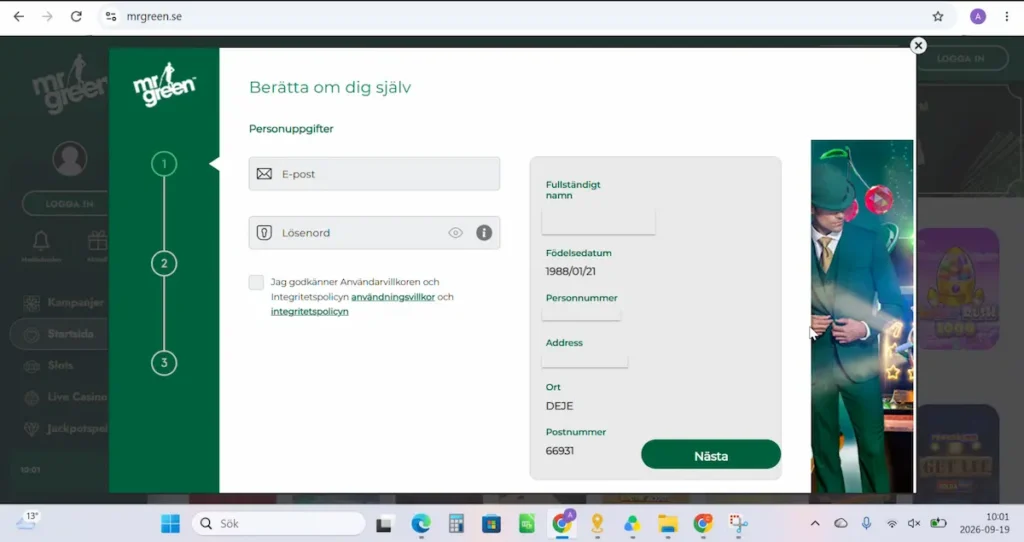Open File Explorer from taskbar
Screen dimensions: 1024x542
click(x=667, y=524)
